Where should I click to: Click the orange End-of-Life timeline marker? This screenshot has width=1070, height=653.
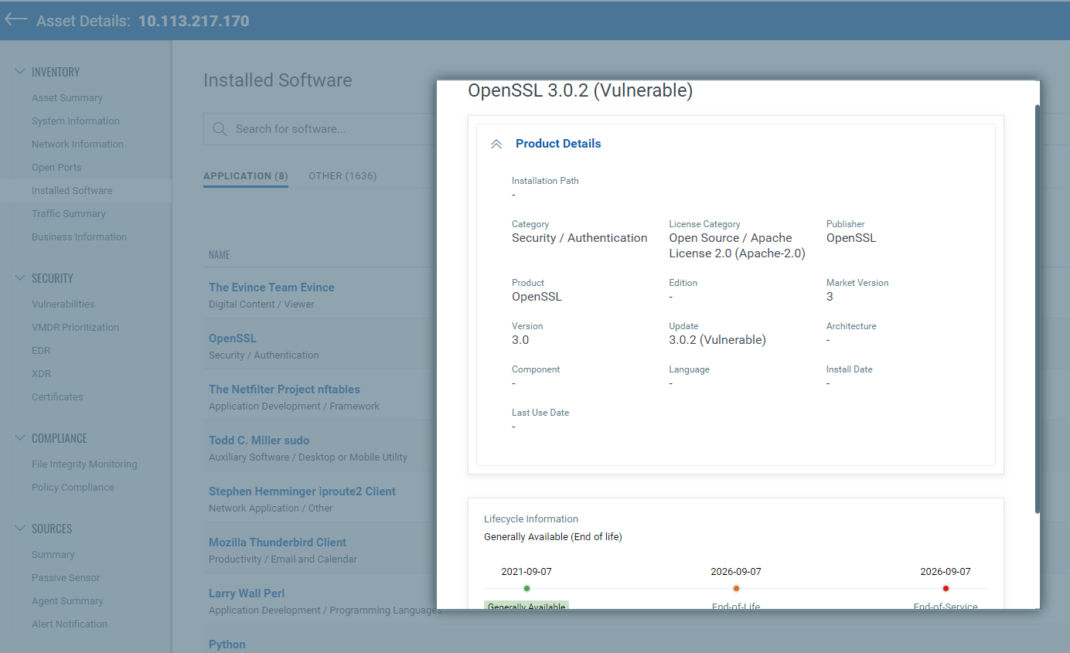(736, 589)
